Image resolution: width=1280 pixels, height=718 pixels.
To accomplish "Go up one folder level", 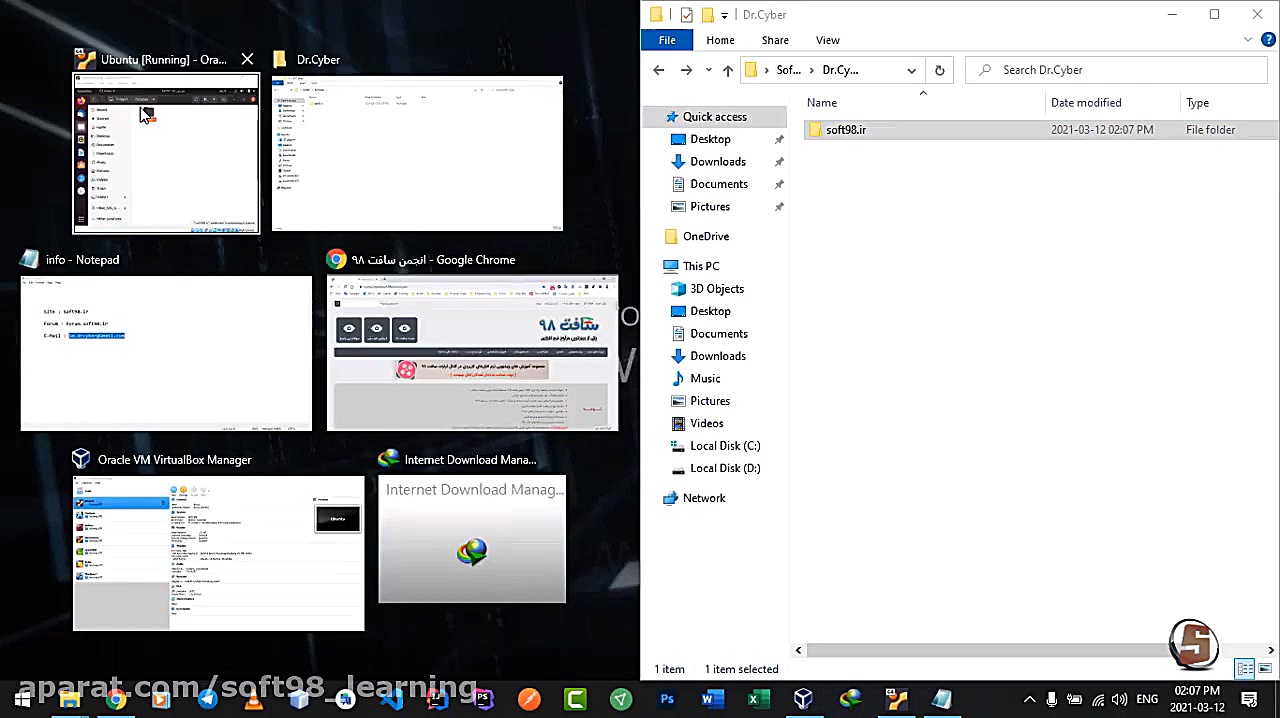I will click(x=728, y=70).
